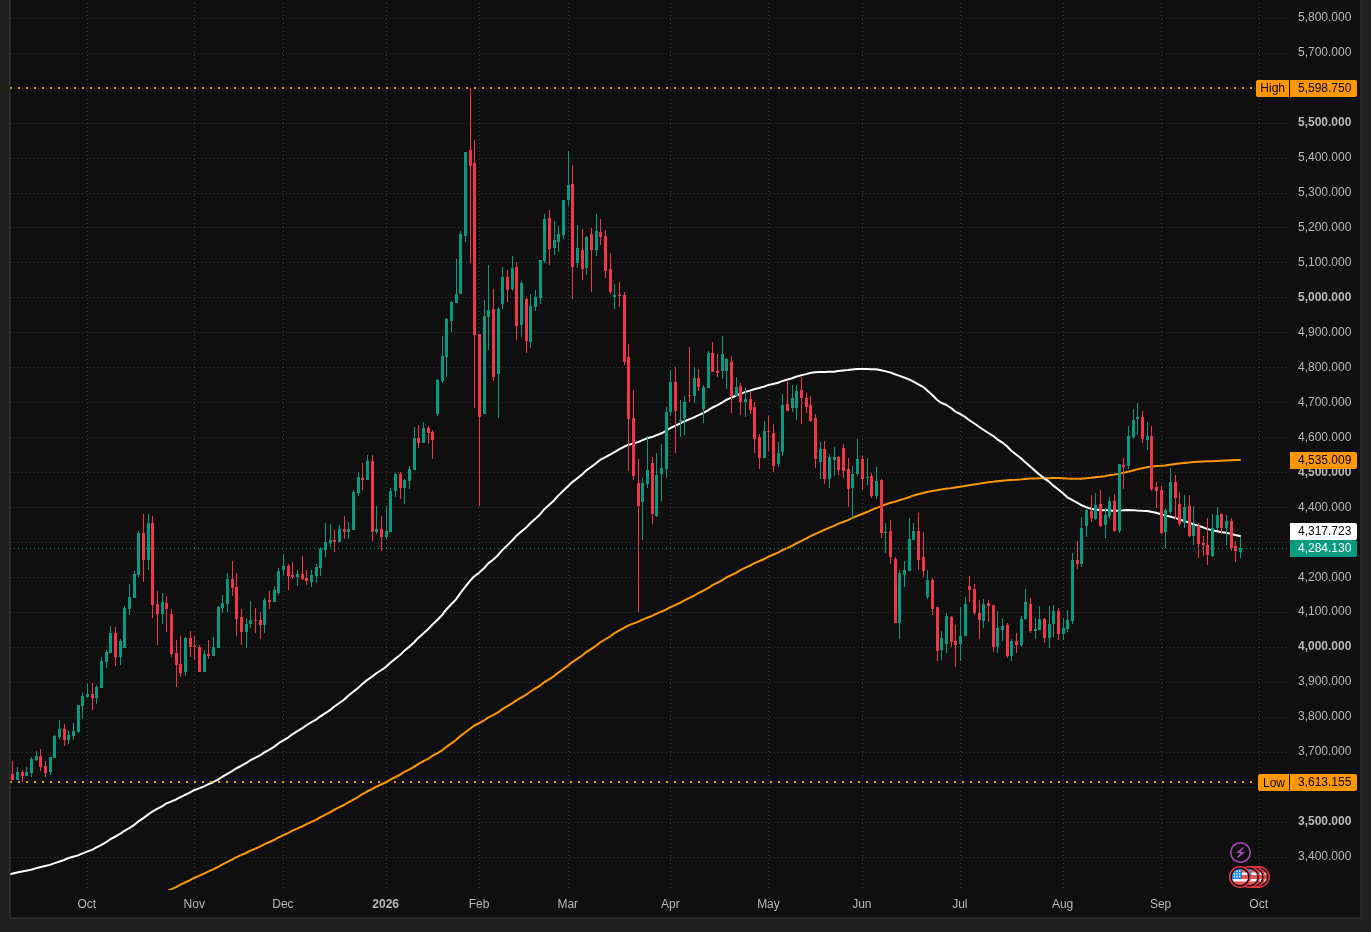Click the 5,300.000 price axis label
Viewport: 1371px width, 932px height.
click(x=1324, y=192)
